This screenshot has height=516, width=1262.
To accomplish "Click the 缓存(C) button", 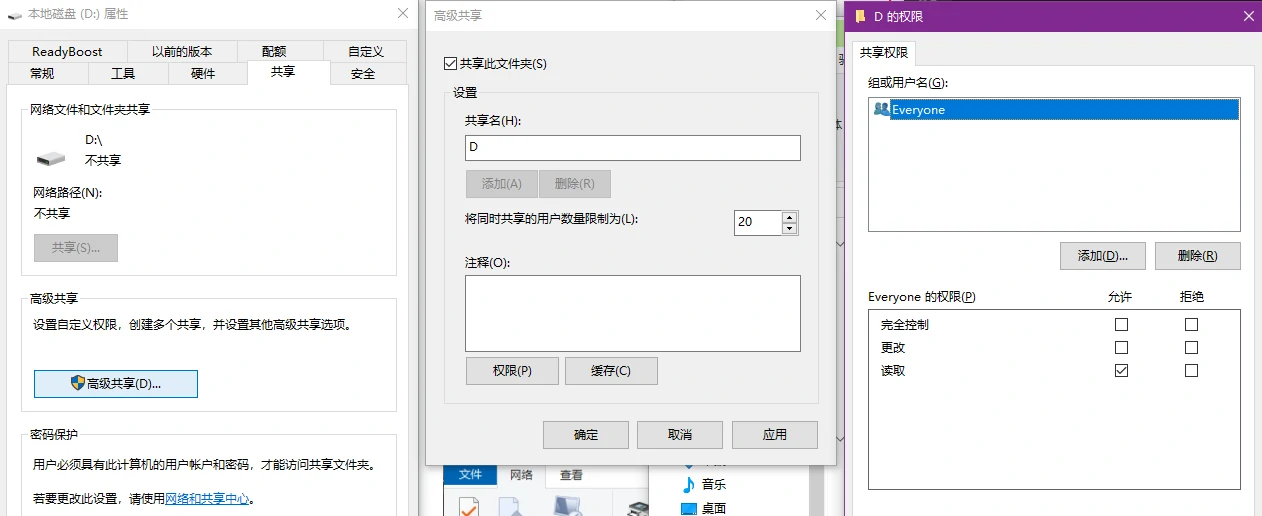I will (x=611, y=371).
